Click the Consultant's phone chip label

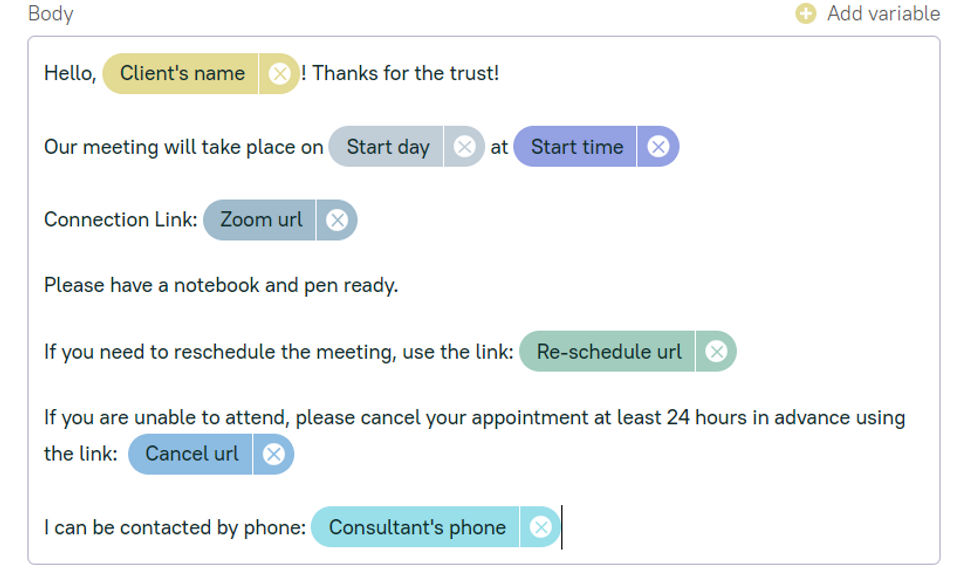tap(417, 528)
